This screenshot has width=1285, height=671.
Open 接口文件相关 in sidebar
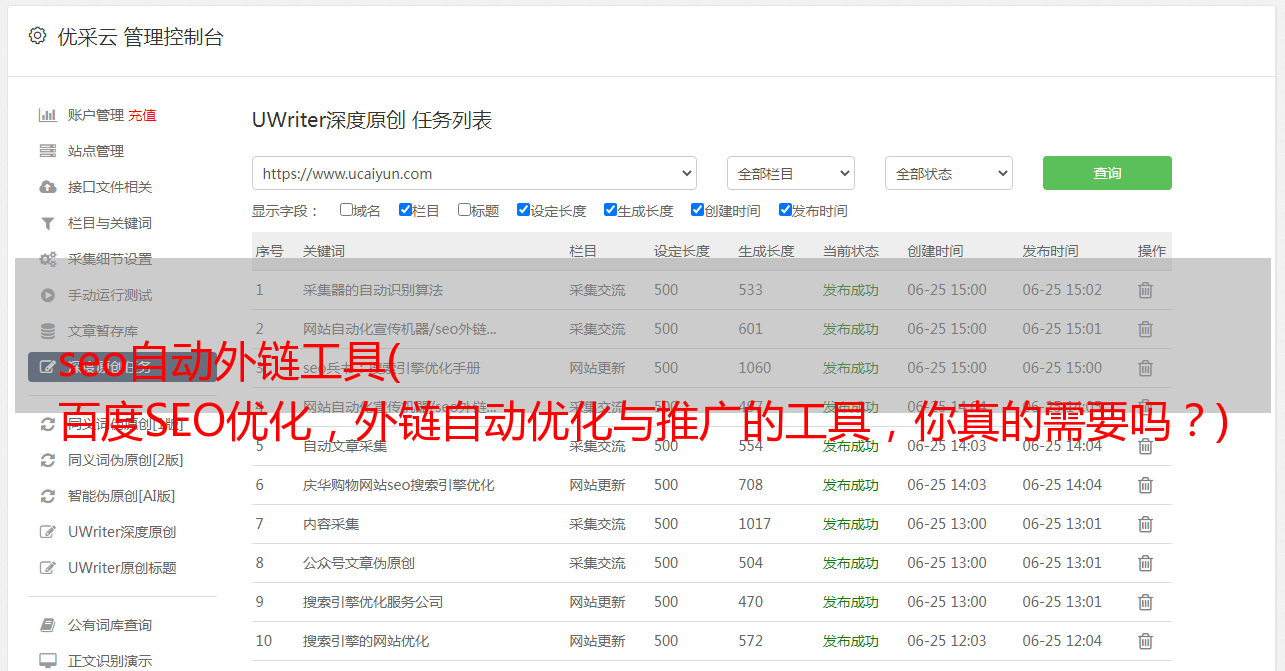(x=110, y=187)
